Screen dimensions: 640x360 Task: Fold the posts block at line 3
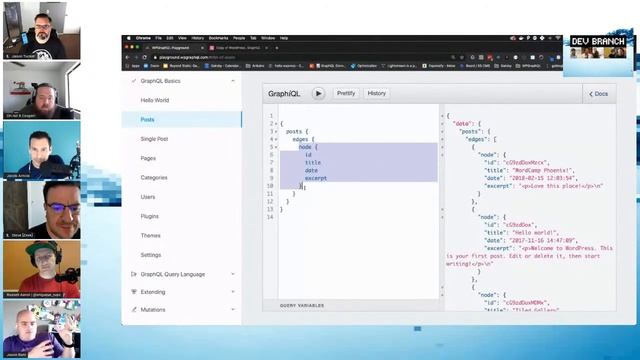[x=276, y=131]
